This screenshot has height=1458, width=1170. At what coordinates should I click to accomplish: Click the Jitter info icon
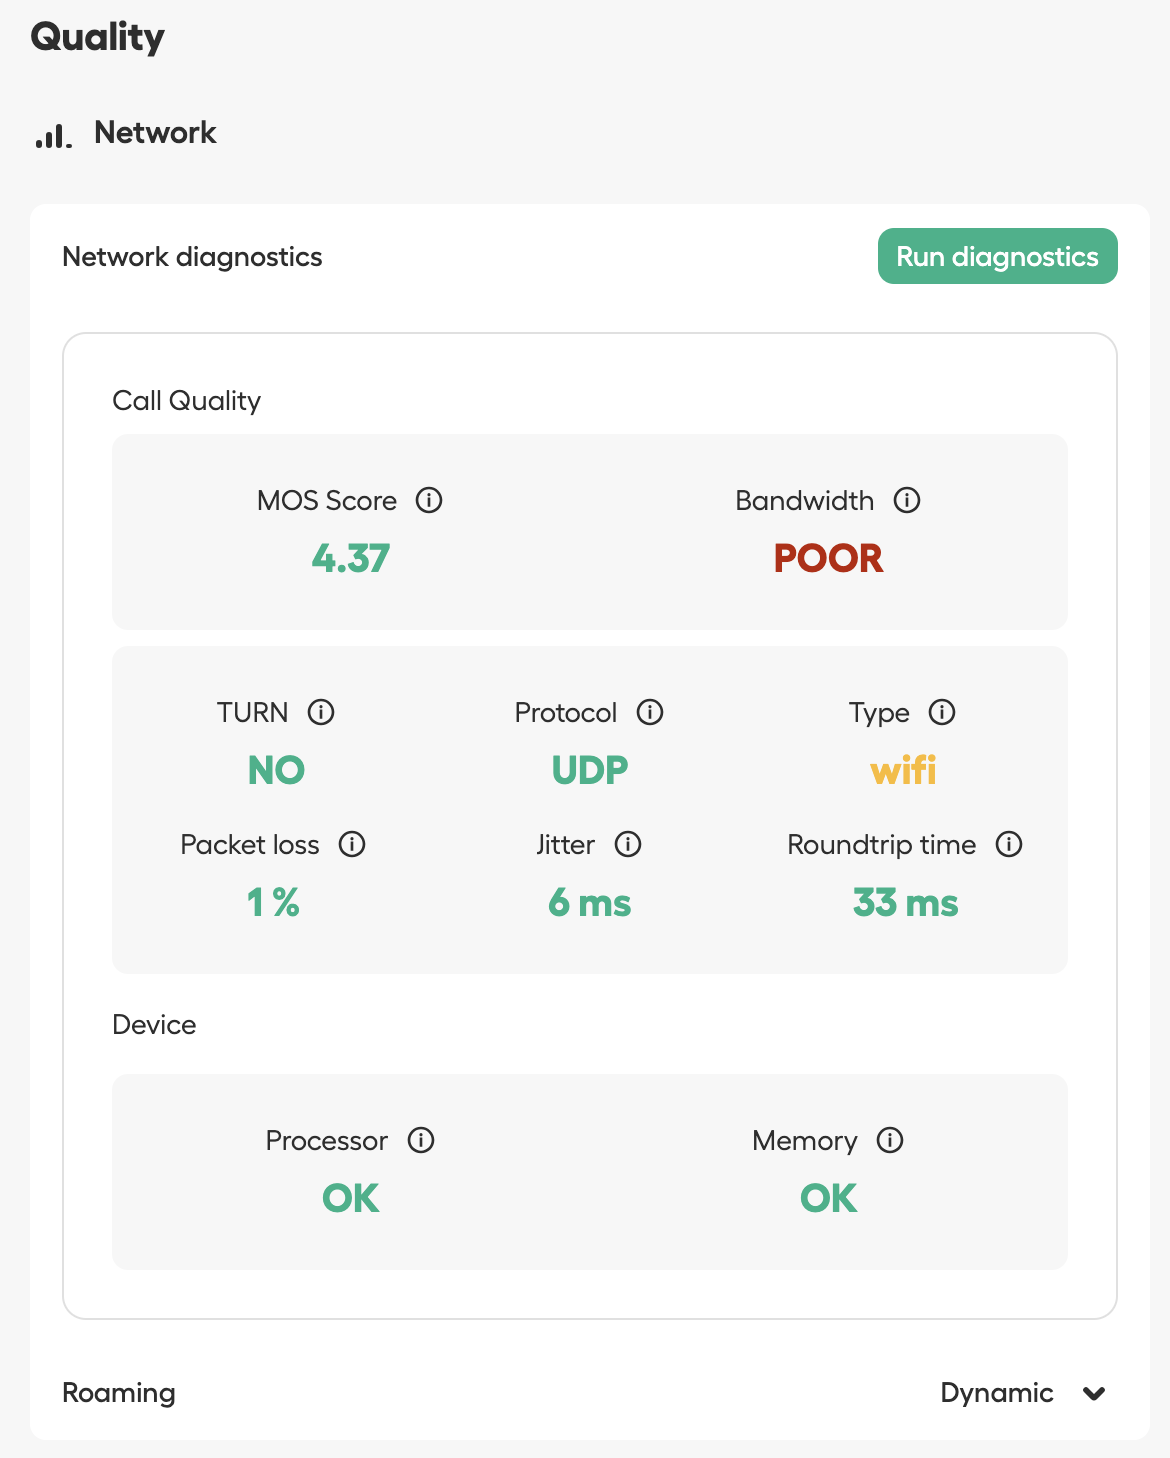[628, 844]
